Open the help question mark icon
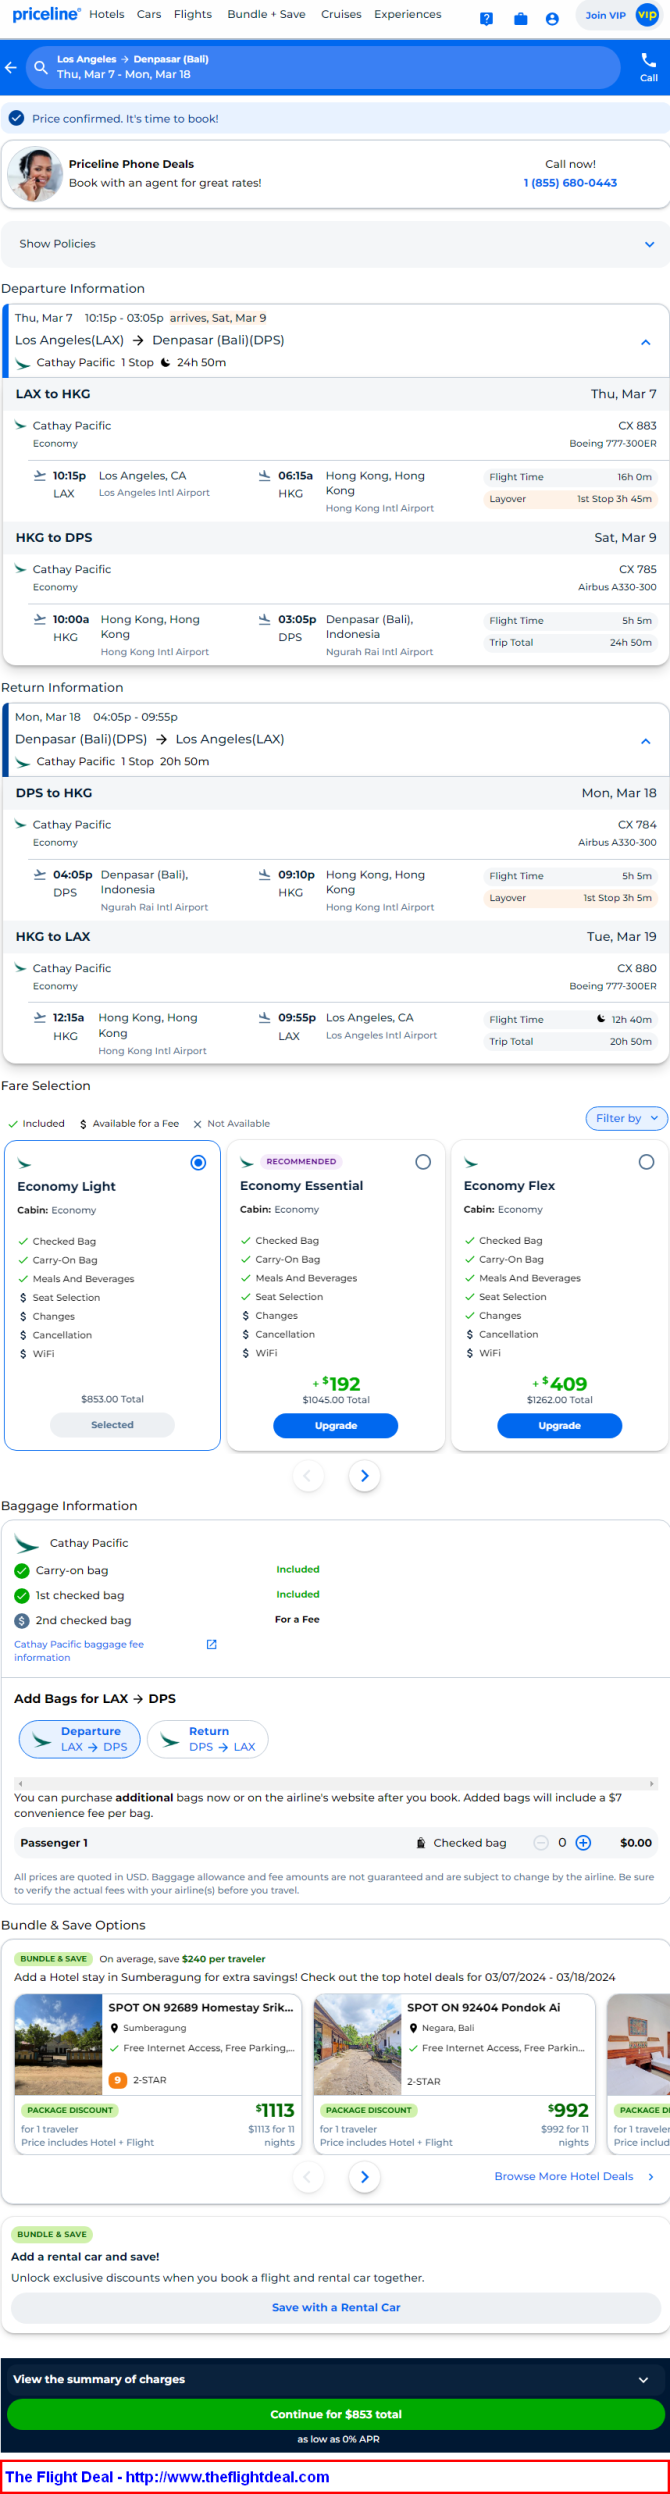670x2494 pixels. 486,18
